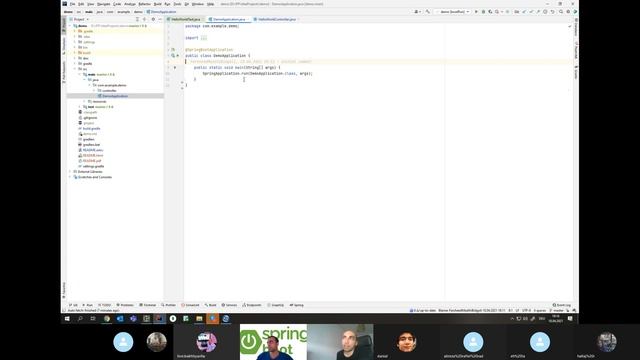Viewport: 640px width, 360px height.
Task: Open Microsoft Teams from the taskbar
Action: point(133,318)
